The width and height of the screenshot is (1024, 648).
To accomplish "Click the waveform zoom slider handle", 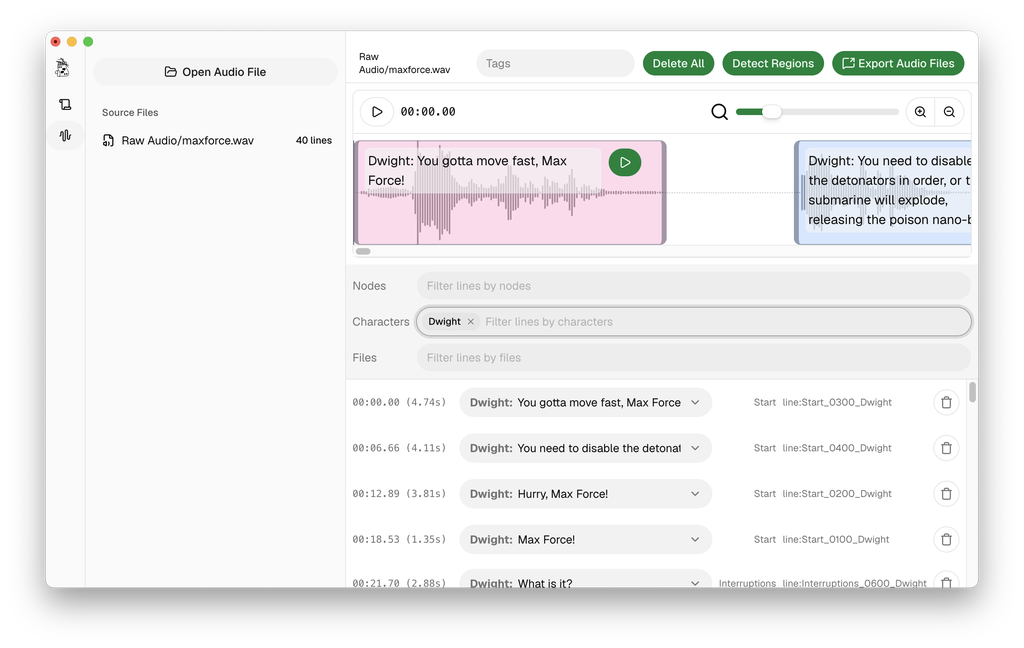I will [771, 112].
